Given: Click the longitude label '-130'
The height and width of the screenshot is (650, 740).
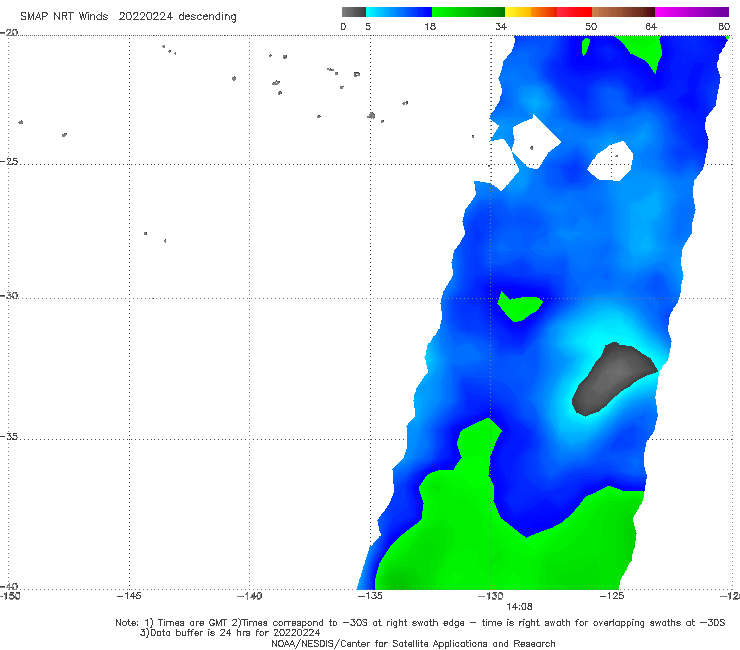Looking at the screenshot, I should coord(491,596).
